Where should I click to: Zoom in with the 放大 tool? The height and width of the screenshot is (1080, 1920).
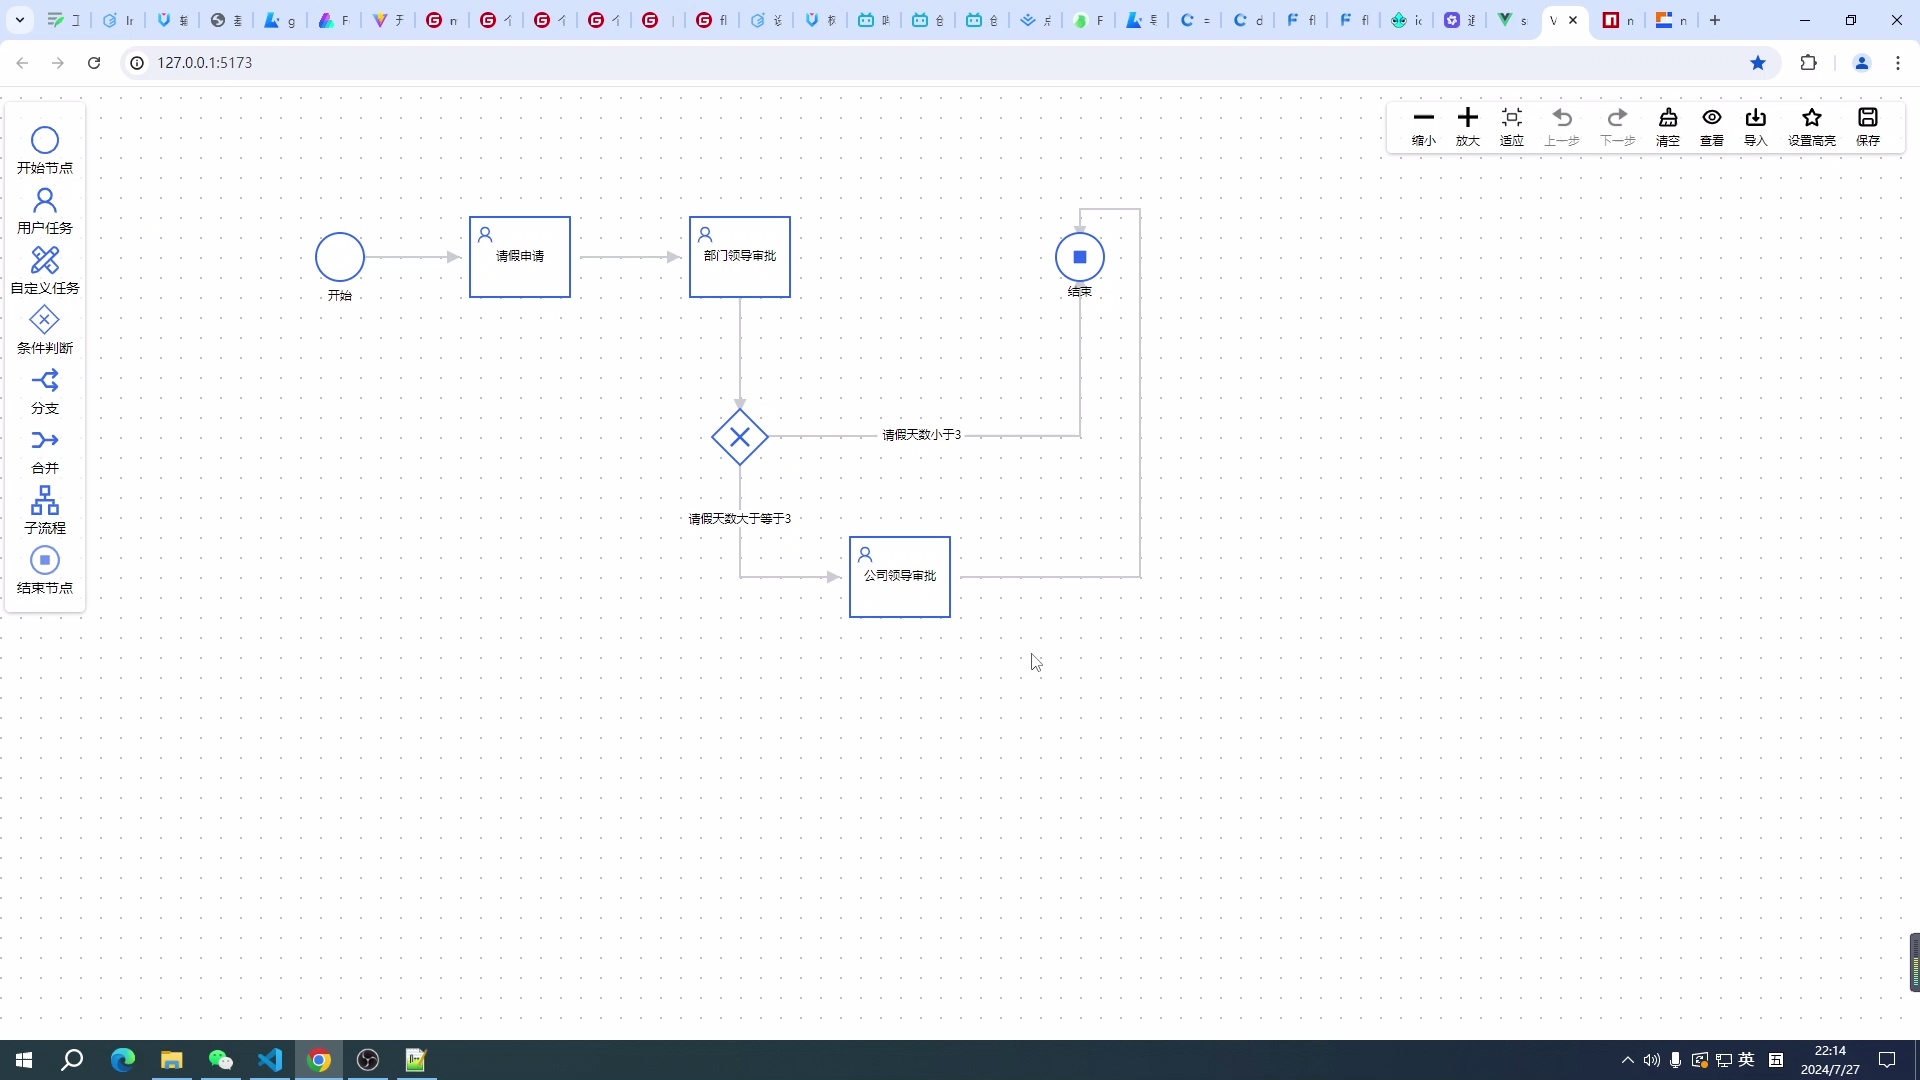point(1467,126)
